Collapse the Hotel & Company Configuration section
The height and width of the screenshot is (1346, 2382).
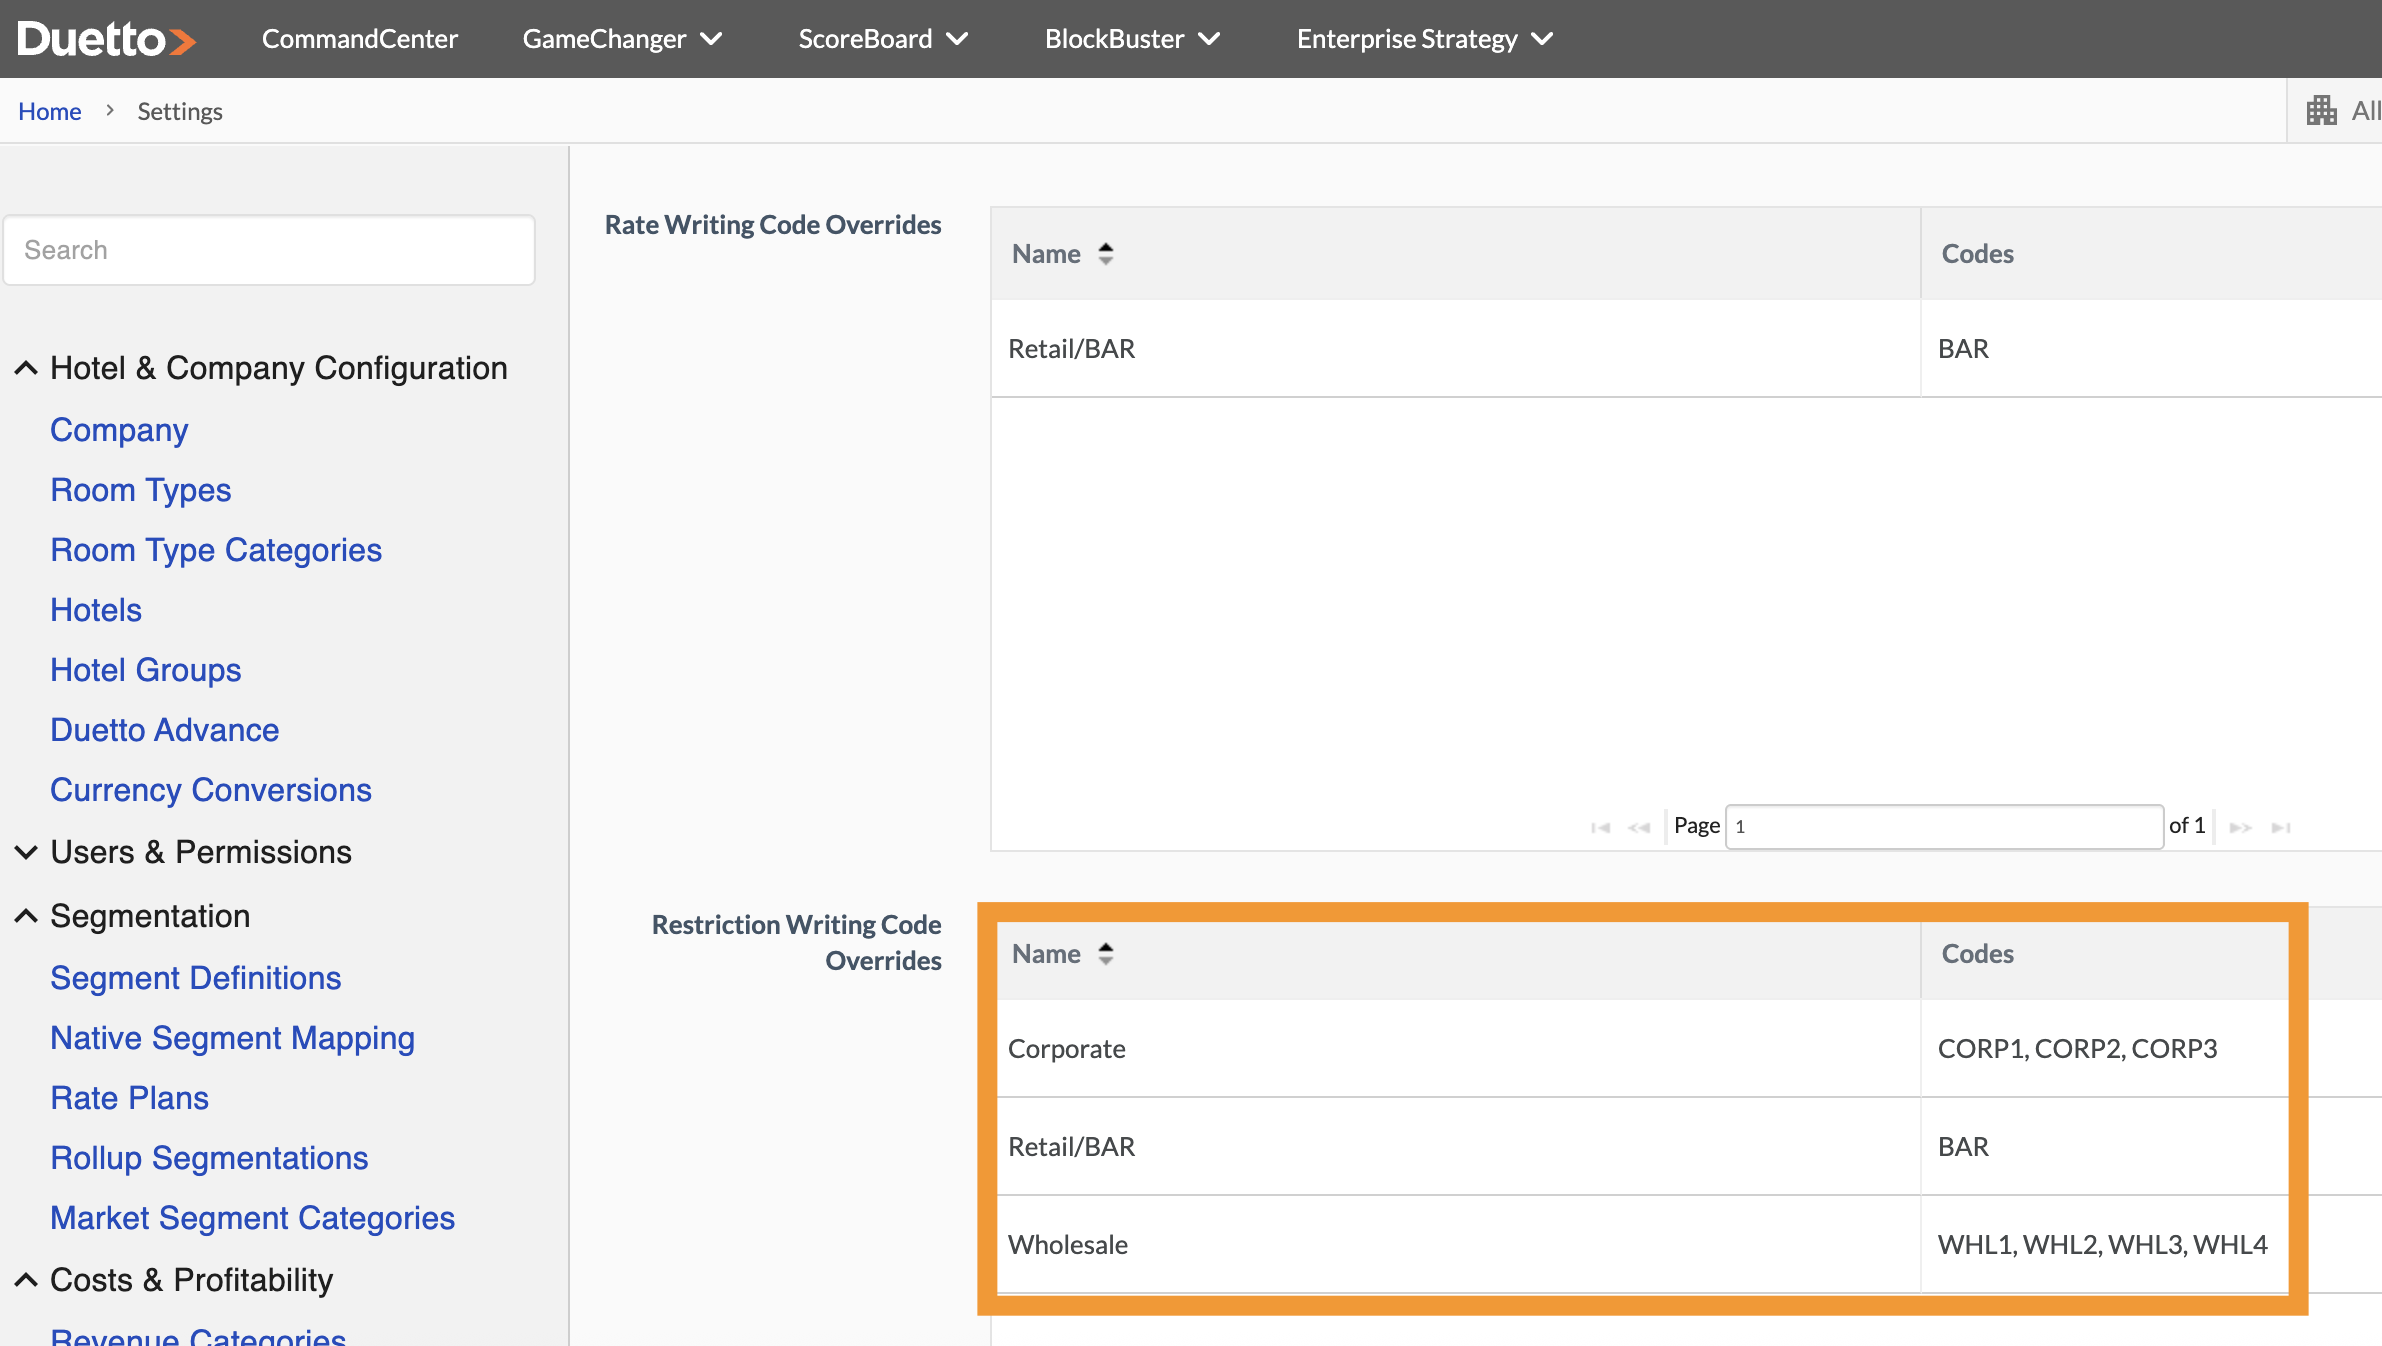(x=26, y=367)
